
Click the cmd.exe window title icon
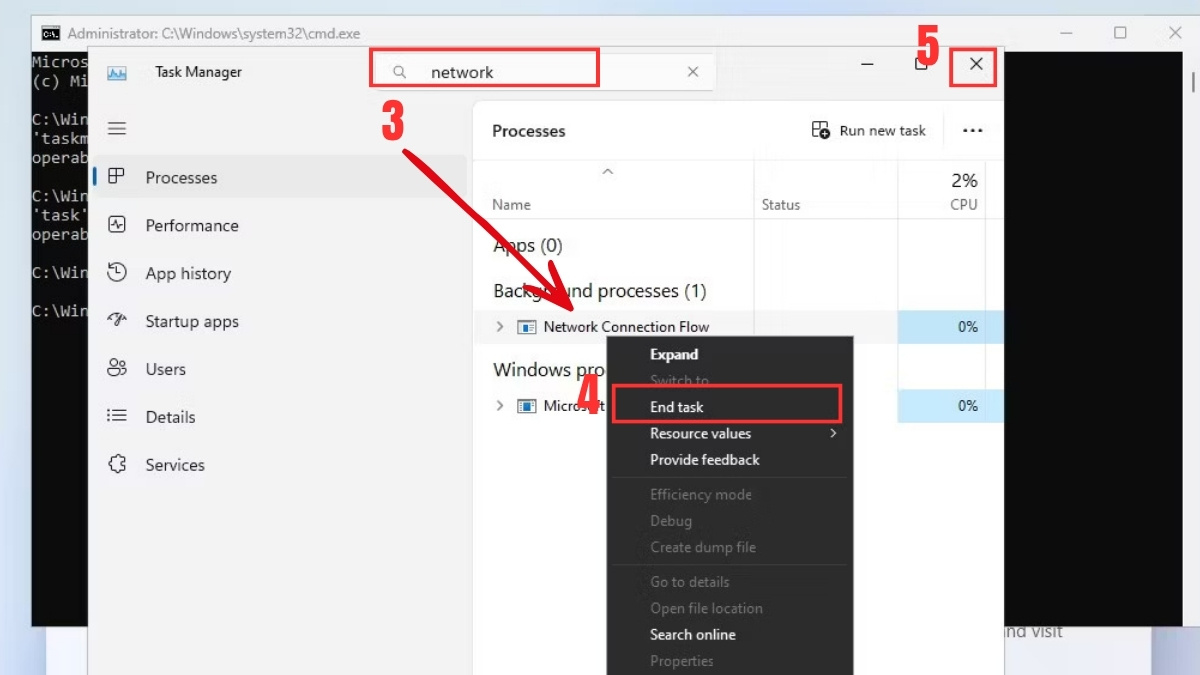50,33
